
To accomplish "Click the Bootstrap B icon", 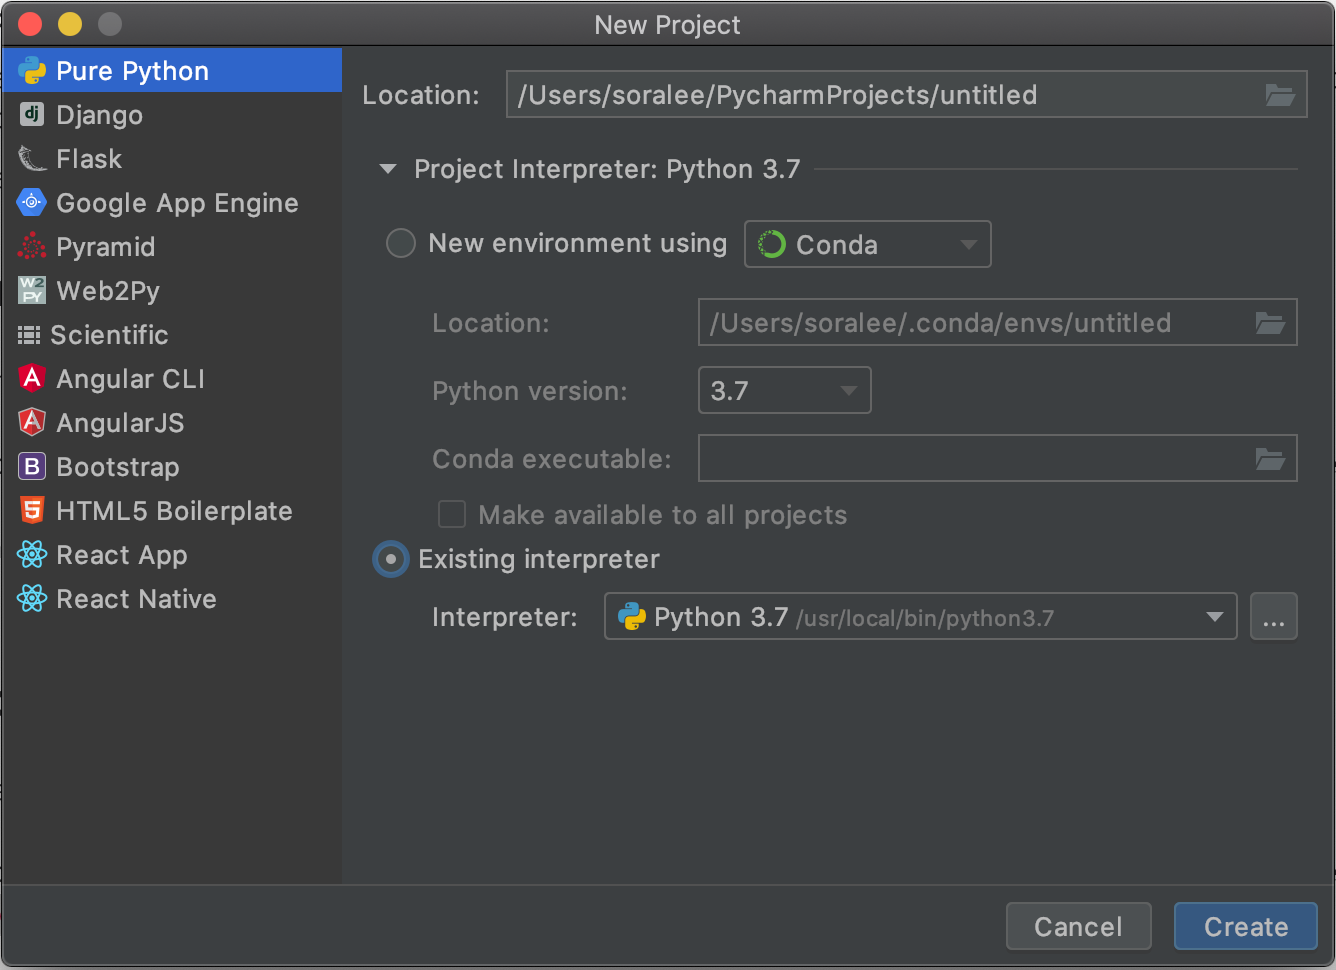I will (32, 466).
